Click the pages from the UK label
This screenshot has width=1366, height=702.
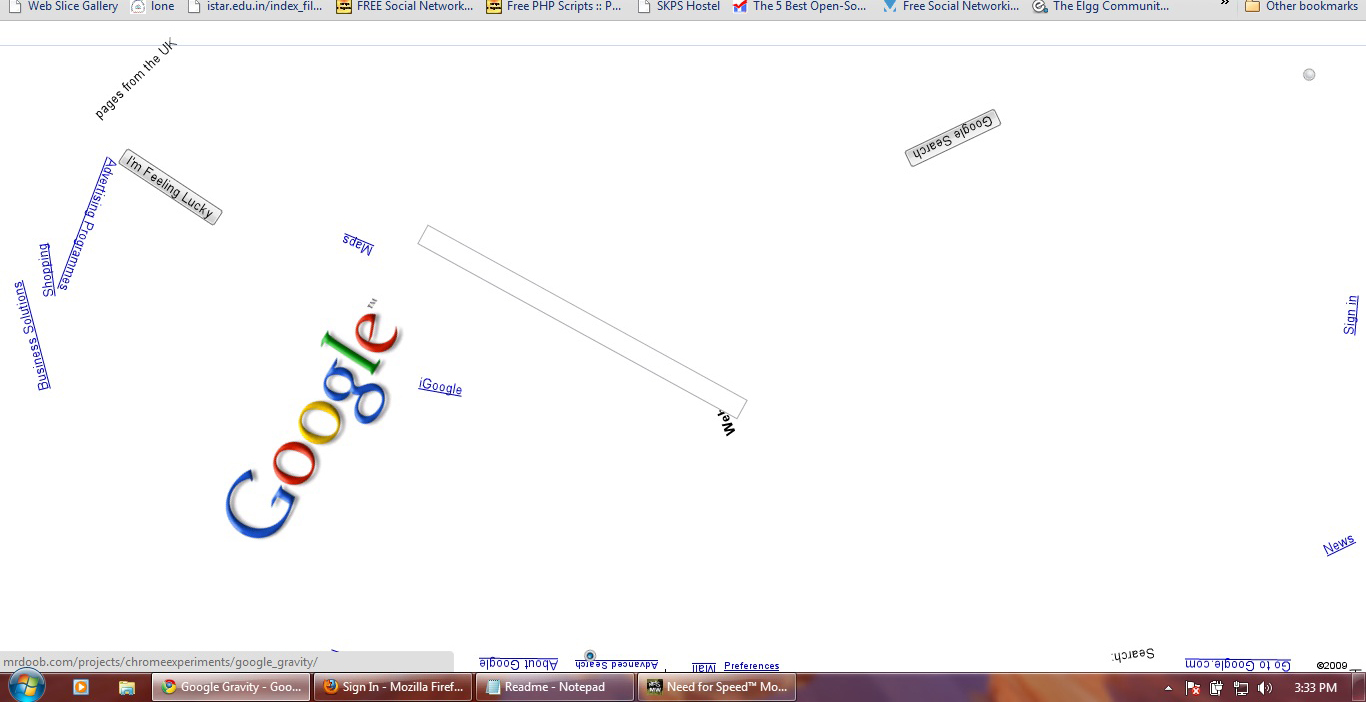click(x=135, y=79)
